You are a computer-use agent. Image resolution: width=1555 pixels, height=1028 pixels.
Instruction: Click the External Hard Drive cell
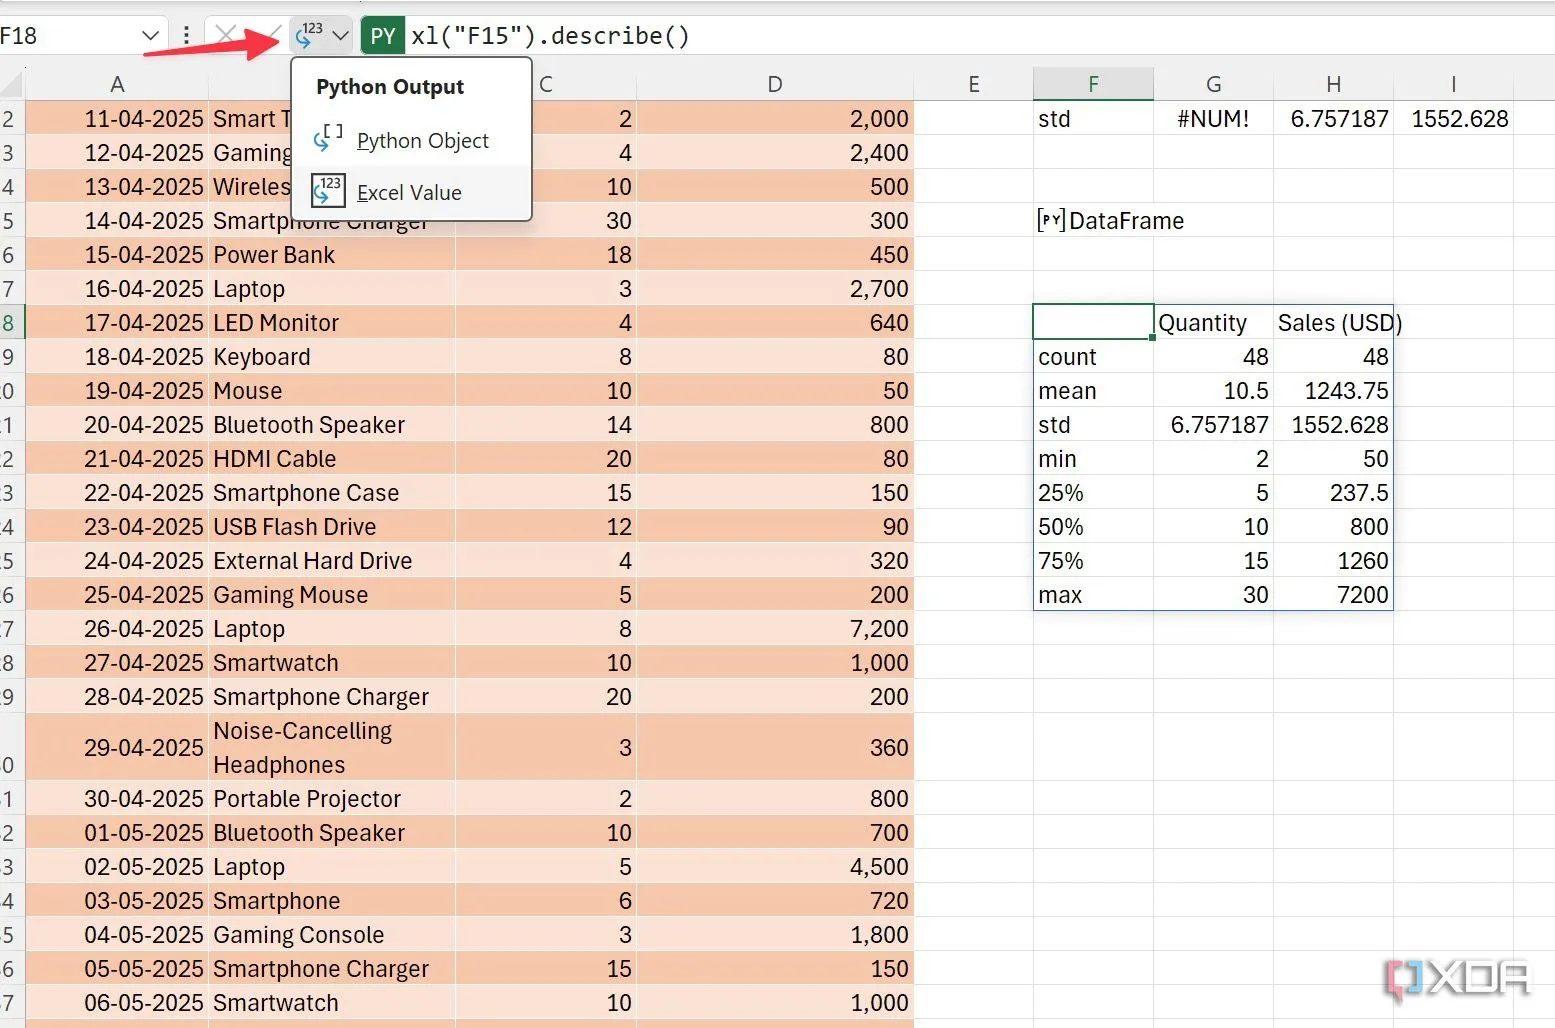coord(332,560)
